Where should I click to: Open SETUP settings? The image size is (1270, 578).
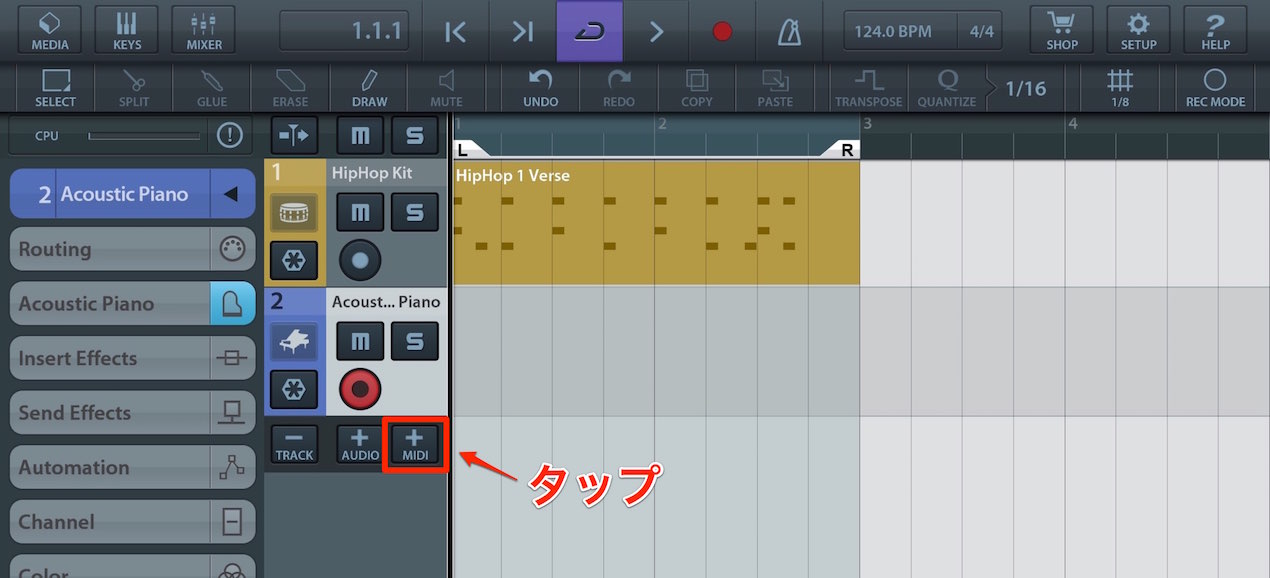(1138, 30)
